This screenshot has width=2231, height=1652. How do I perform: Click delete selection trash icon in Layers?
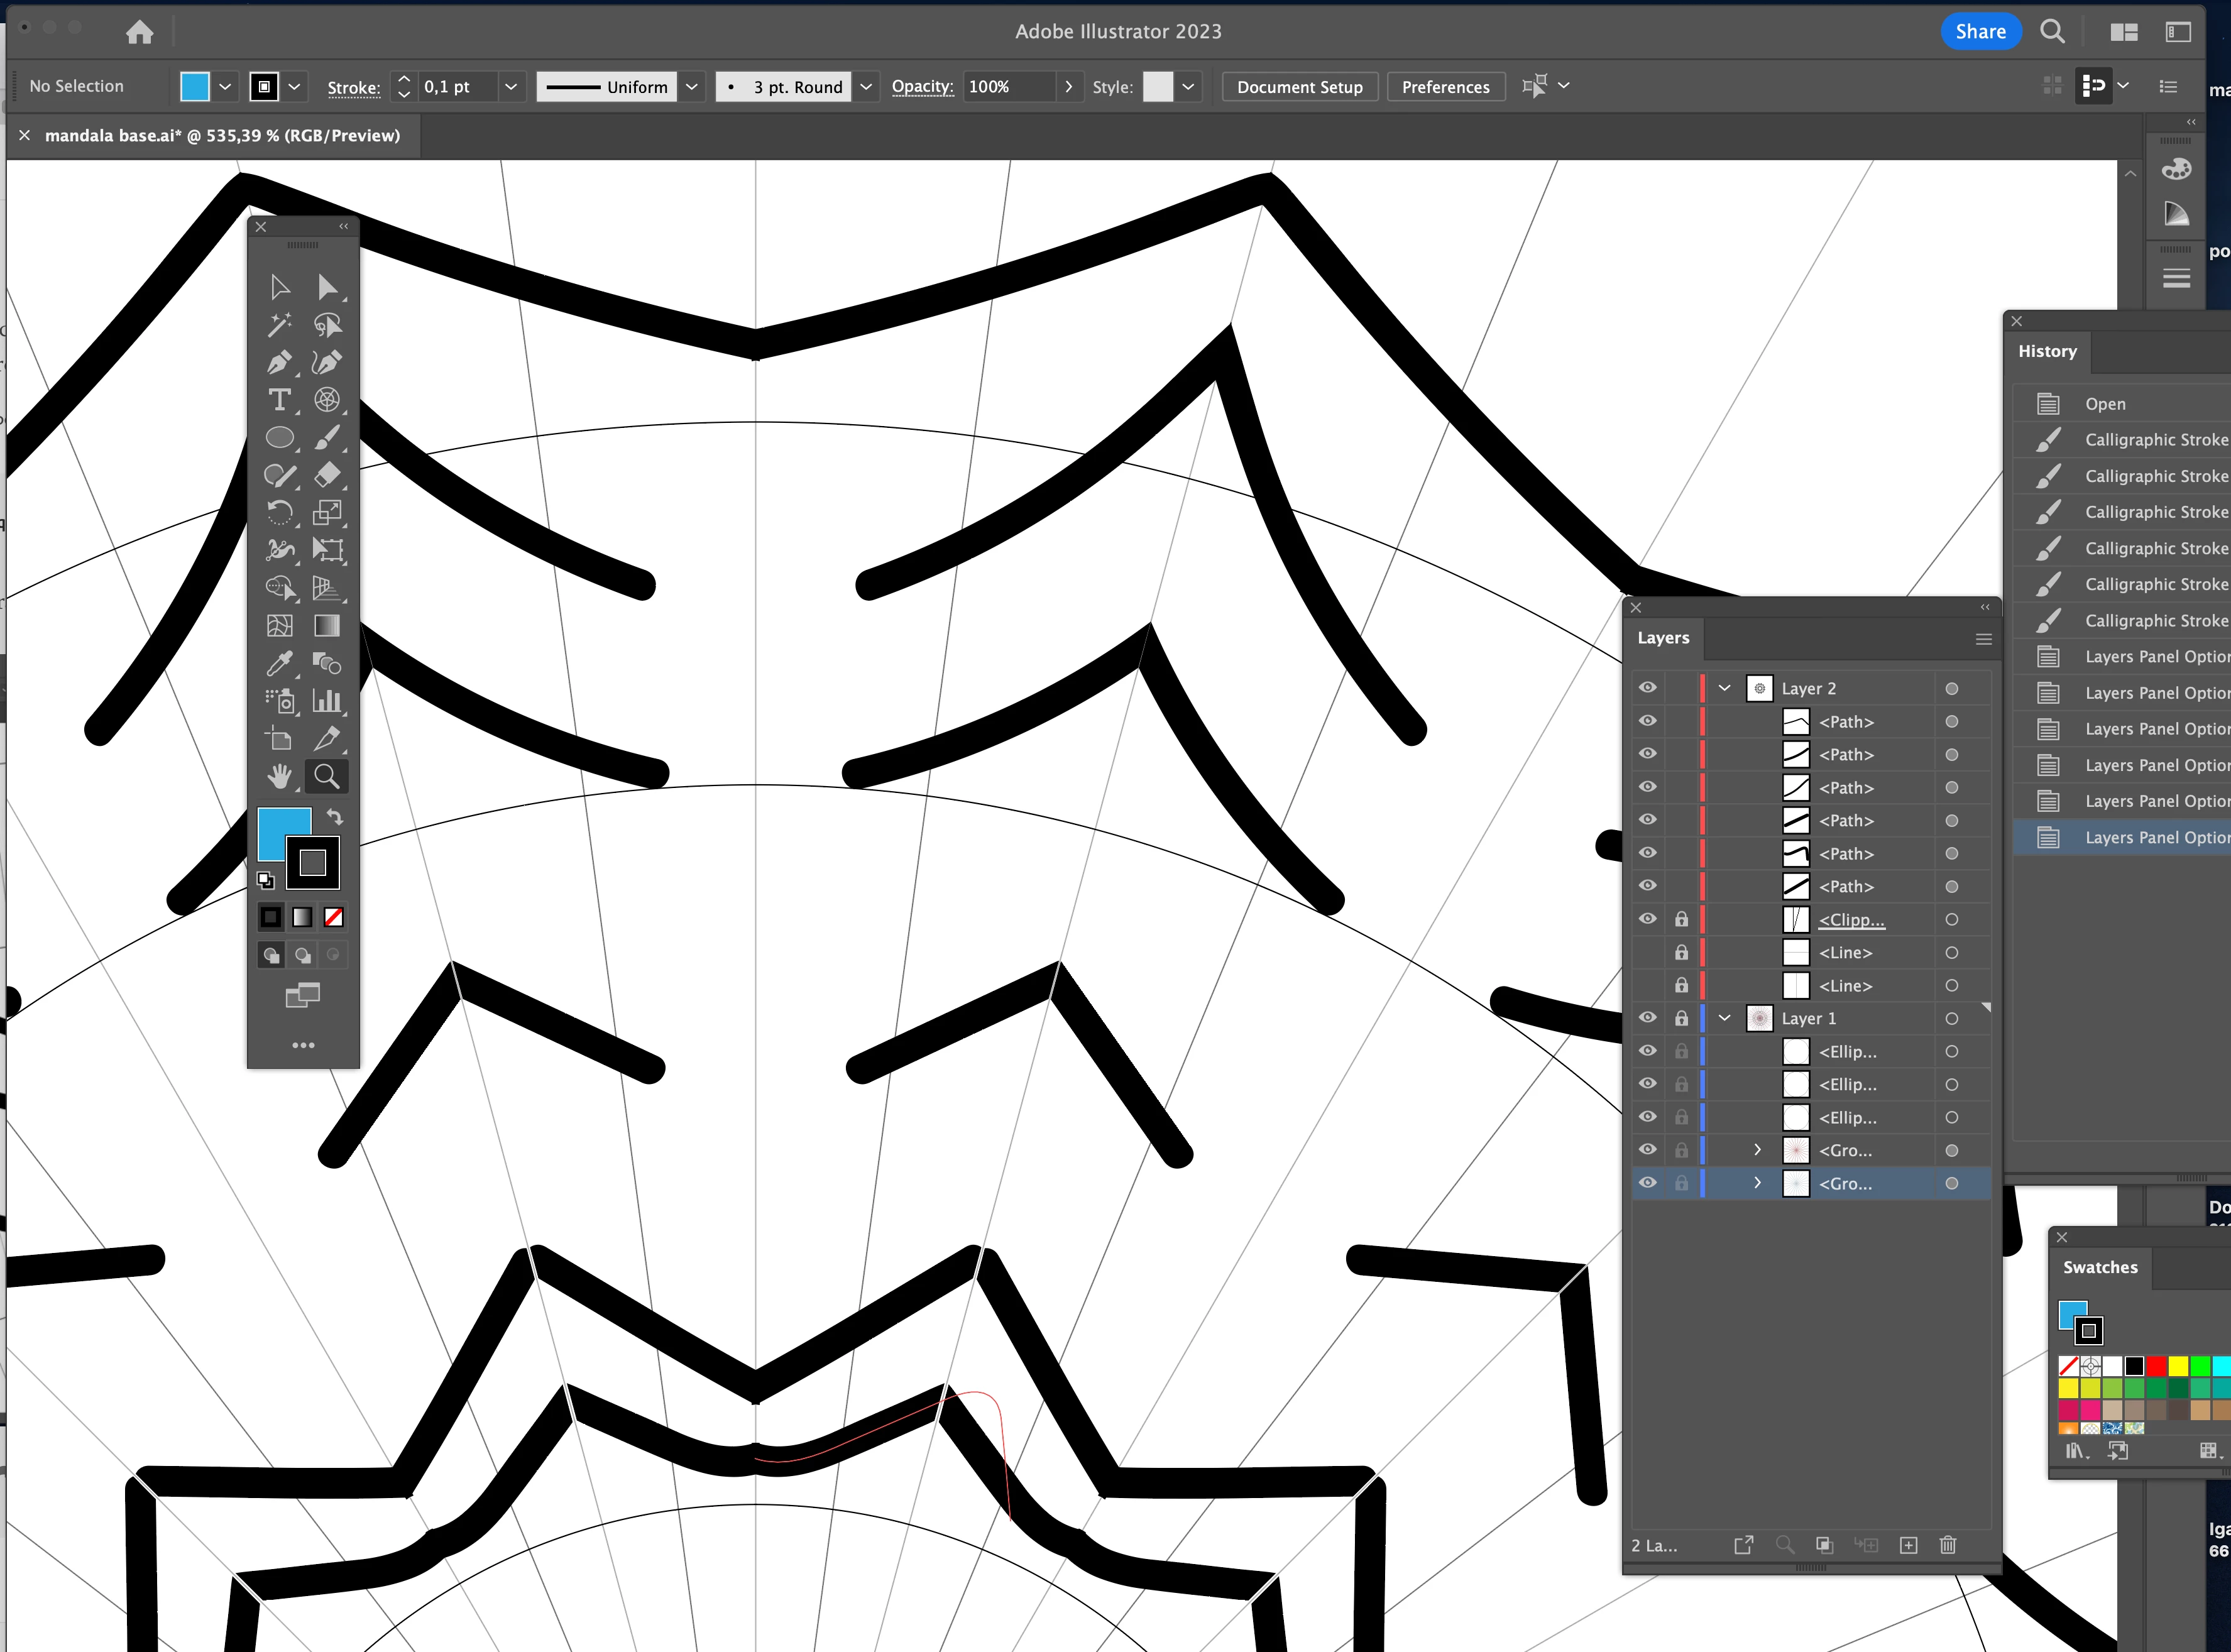(x=1947, y=1545)
